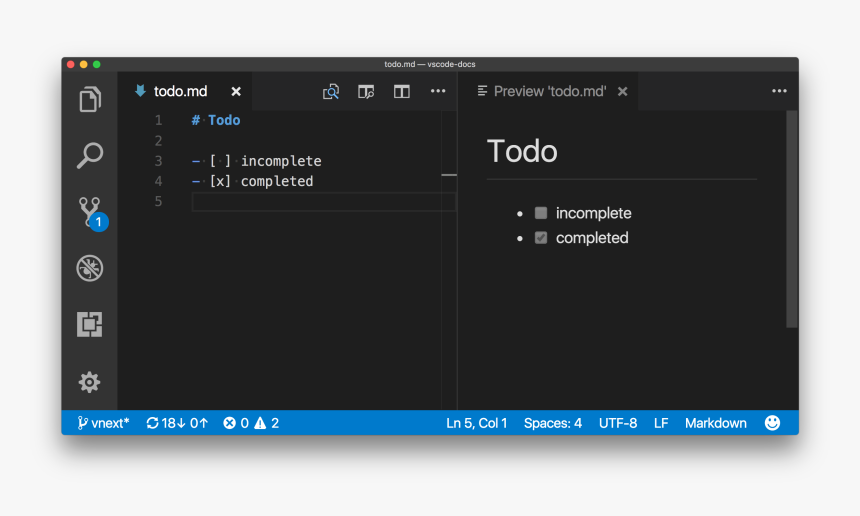Screen dimensions: 860x516
Task: Place cursor on empty line 5
Action: 324,202
